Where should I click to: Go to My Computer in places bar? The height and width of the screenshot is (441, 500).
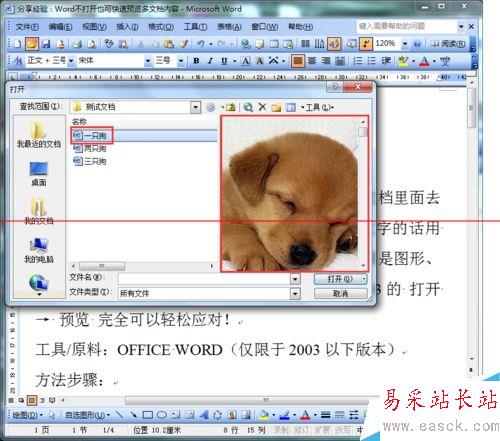[39, 250]
